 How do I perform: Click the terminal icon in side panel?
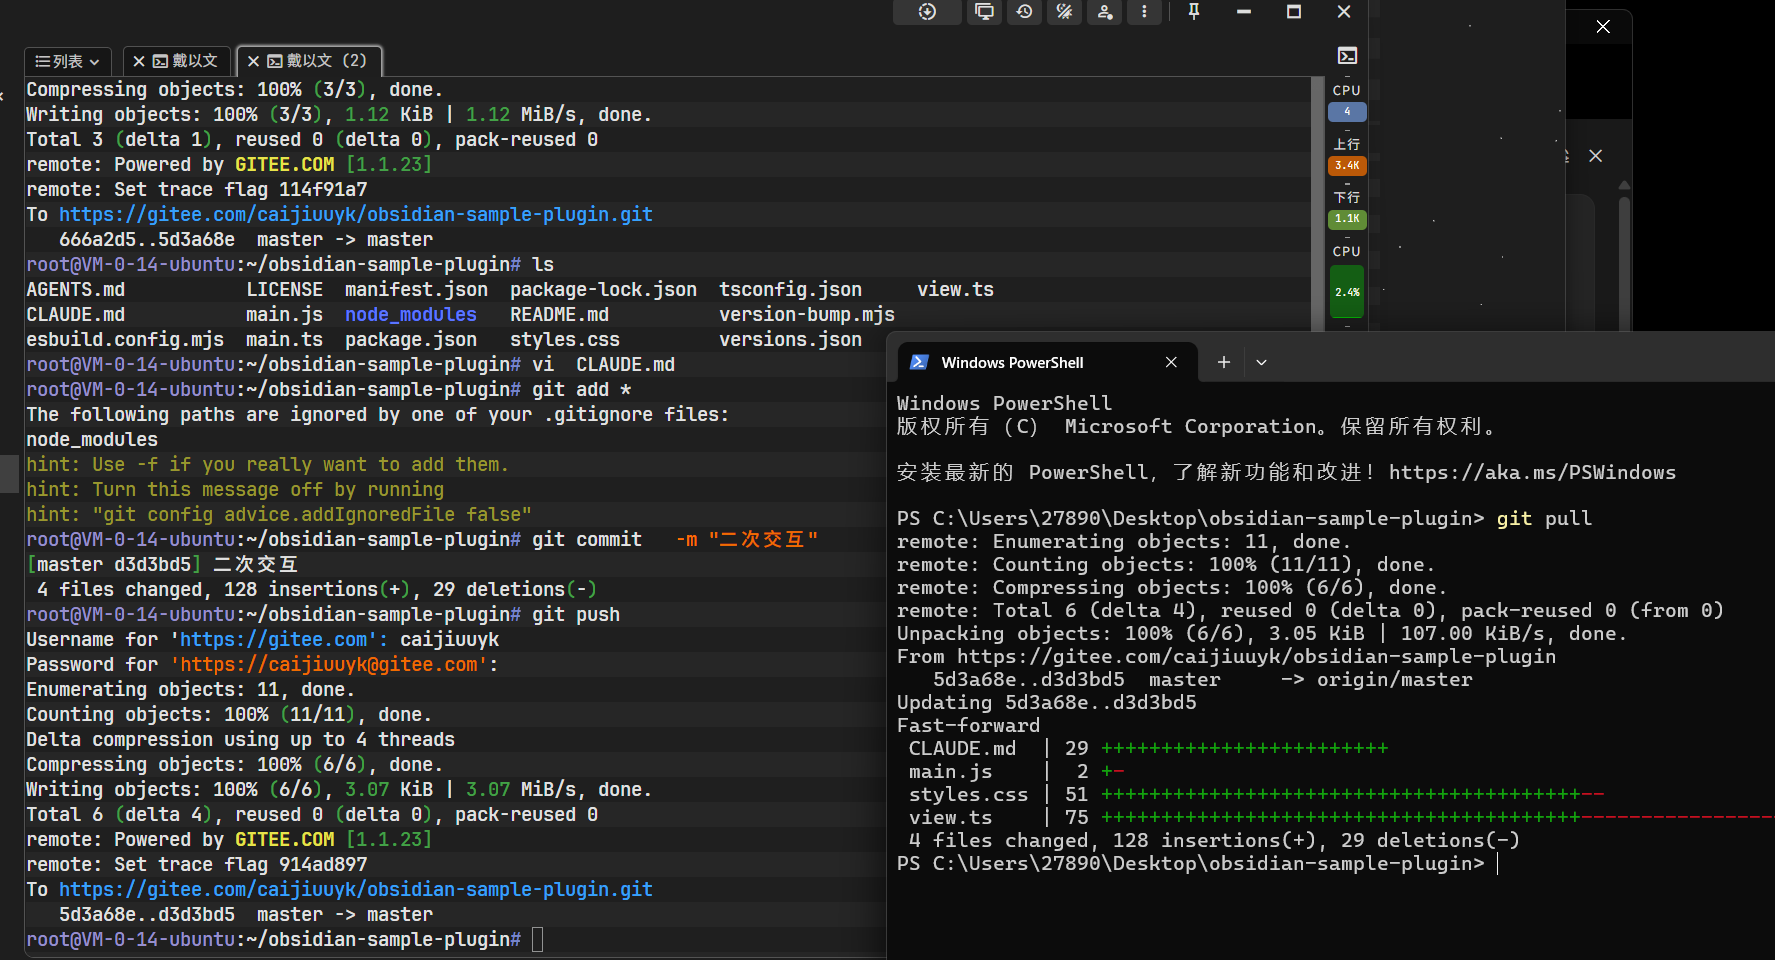pos(1347,56)
